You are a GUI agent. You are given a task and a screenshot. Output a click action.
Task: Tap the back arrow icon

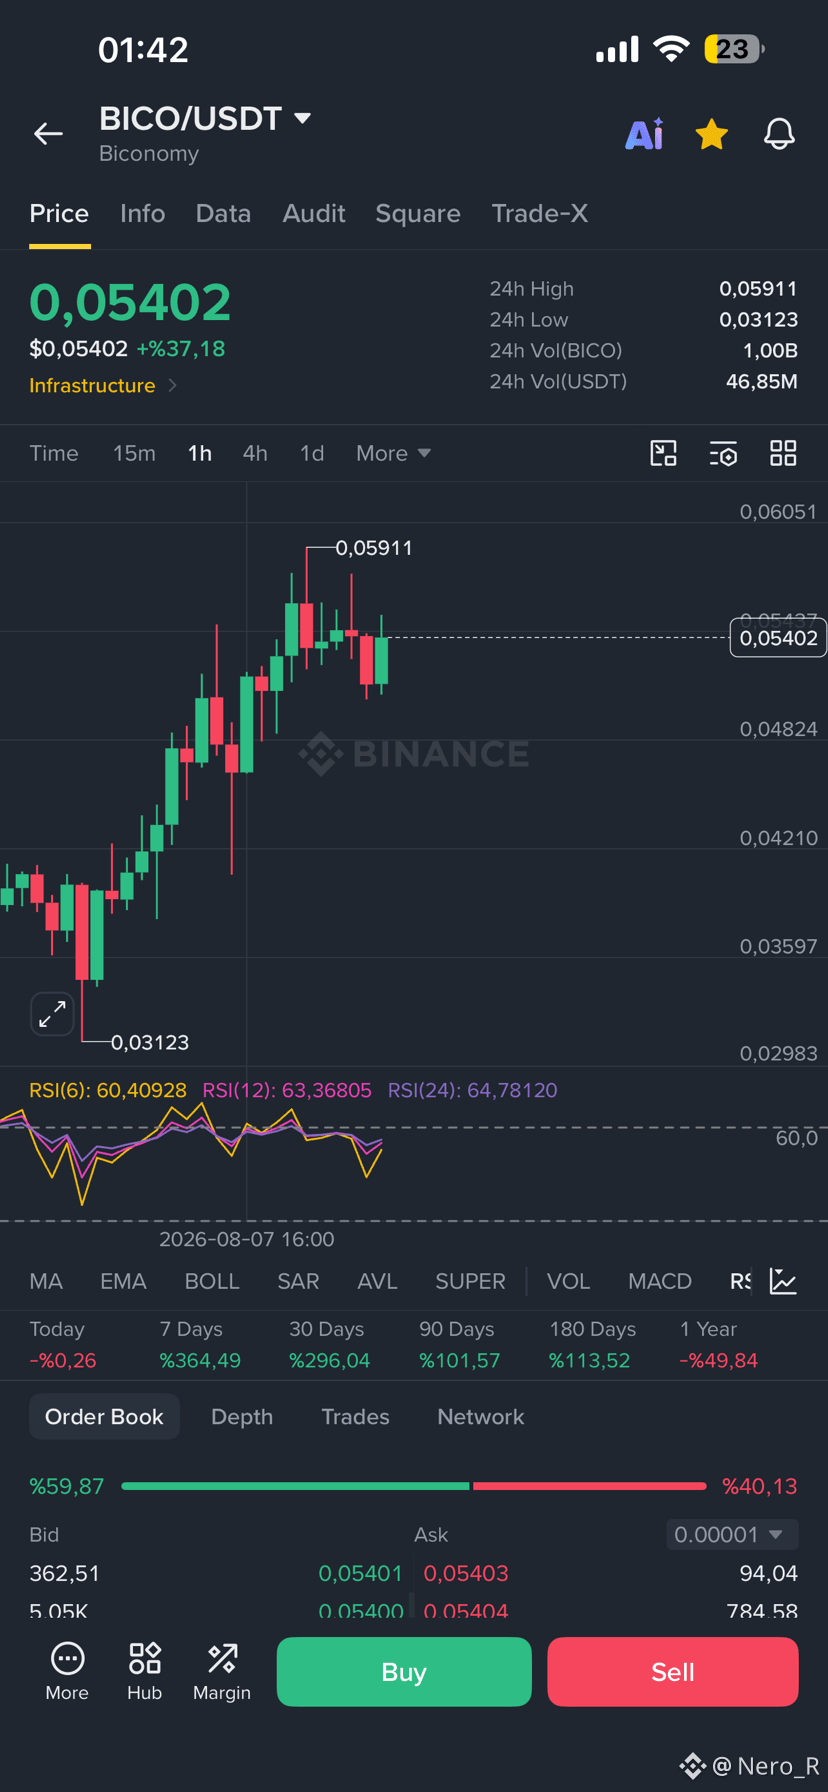(48, 133)
